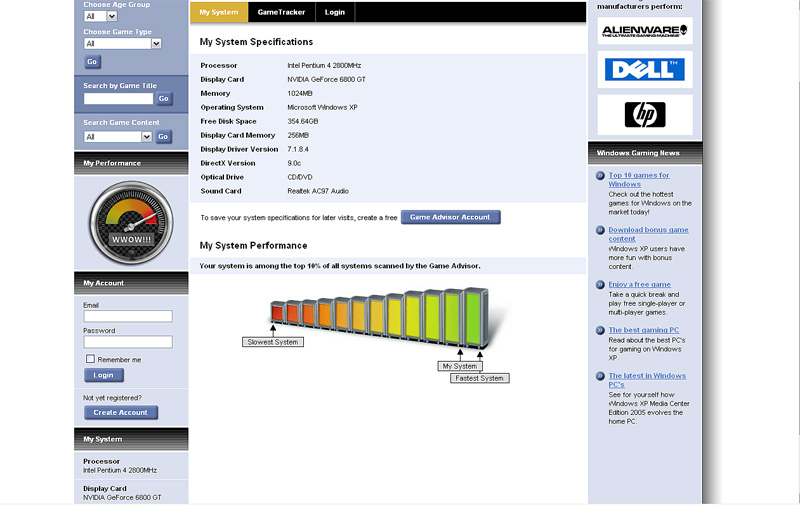Click the red slowest bar in performance chart
The height and width of the screenshot is (505, 800).
click(x=278, y=312)
